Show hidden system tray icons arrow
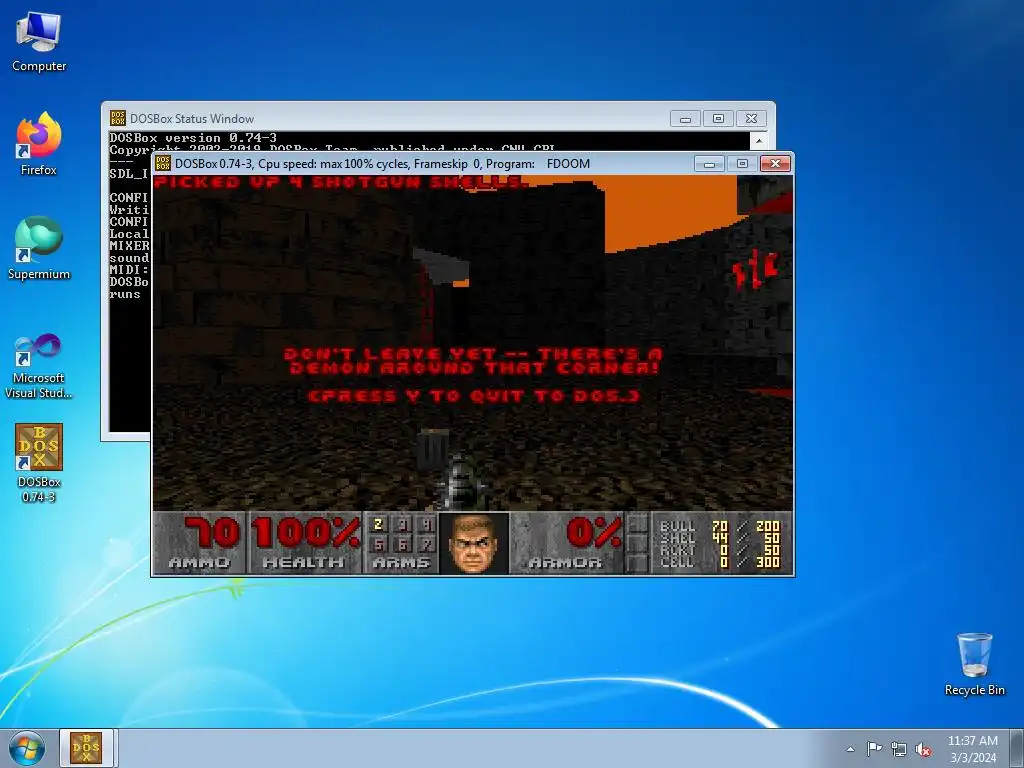1024x768 pixels. tap(850, 749)
